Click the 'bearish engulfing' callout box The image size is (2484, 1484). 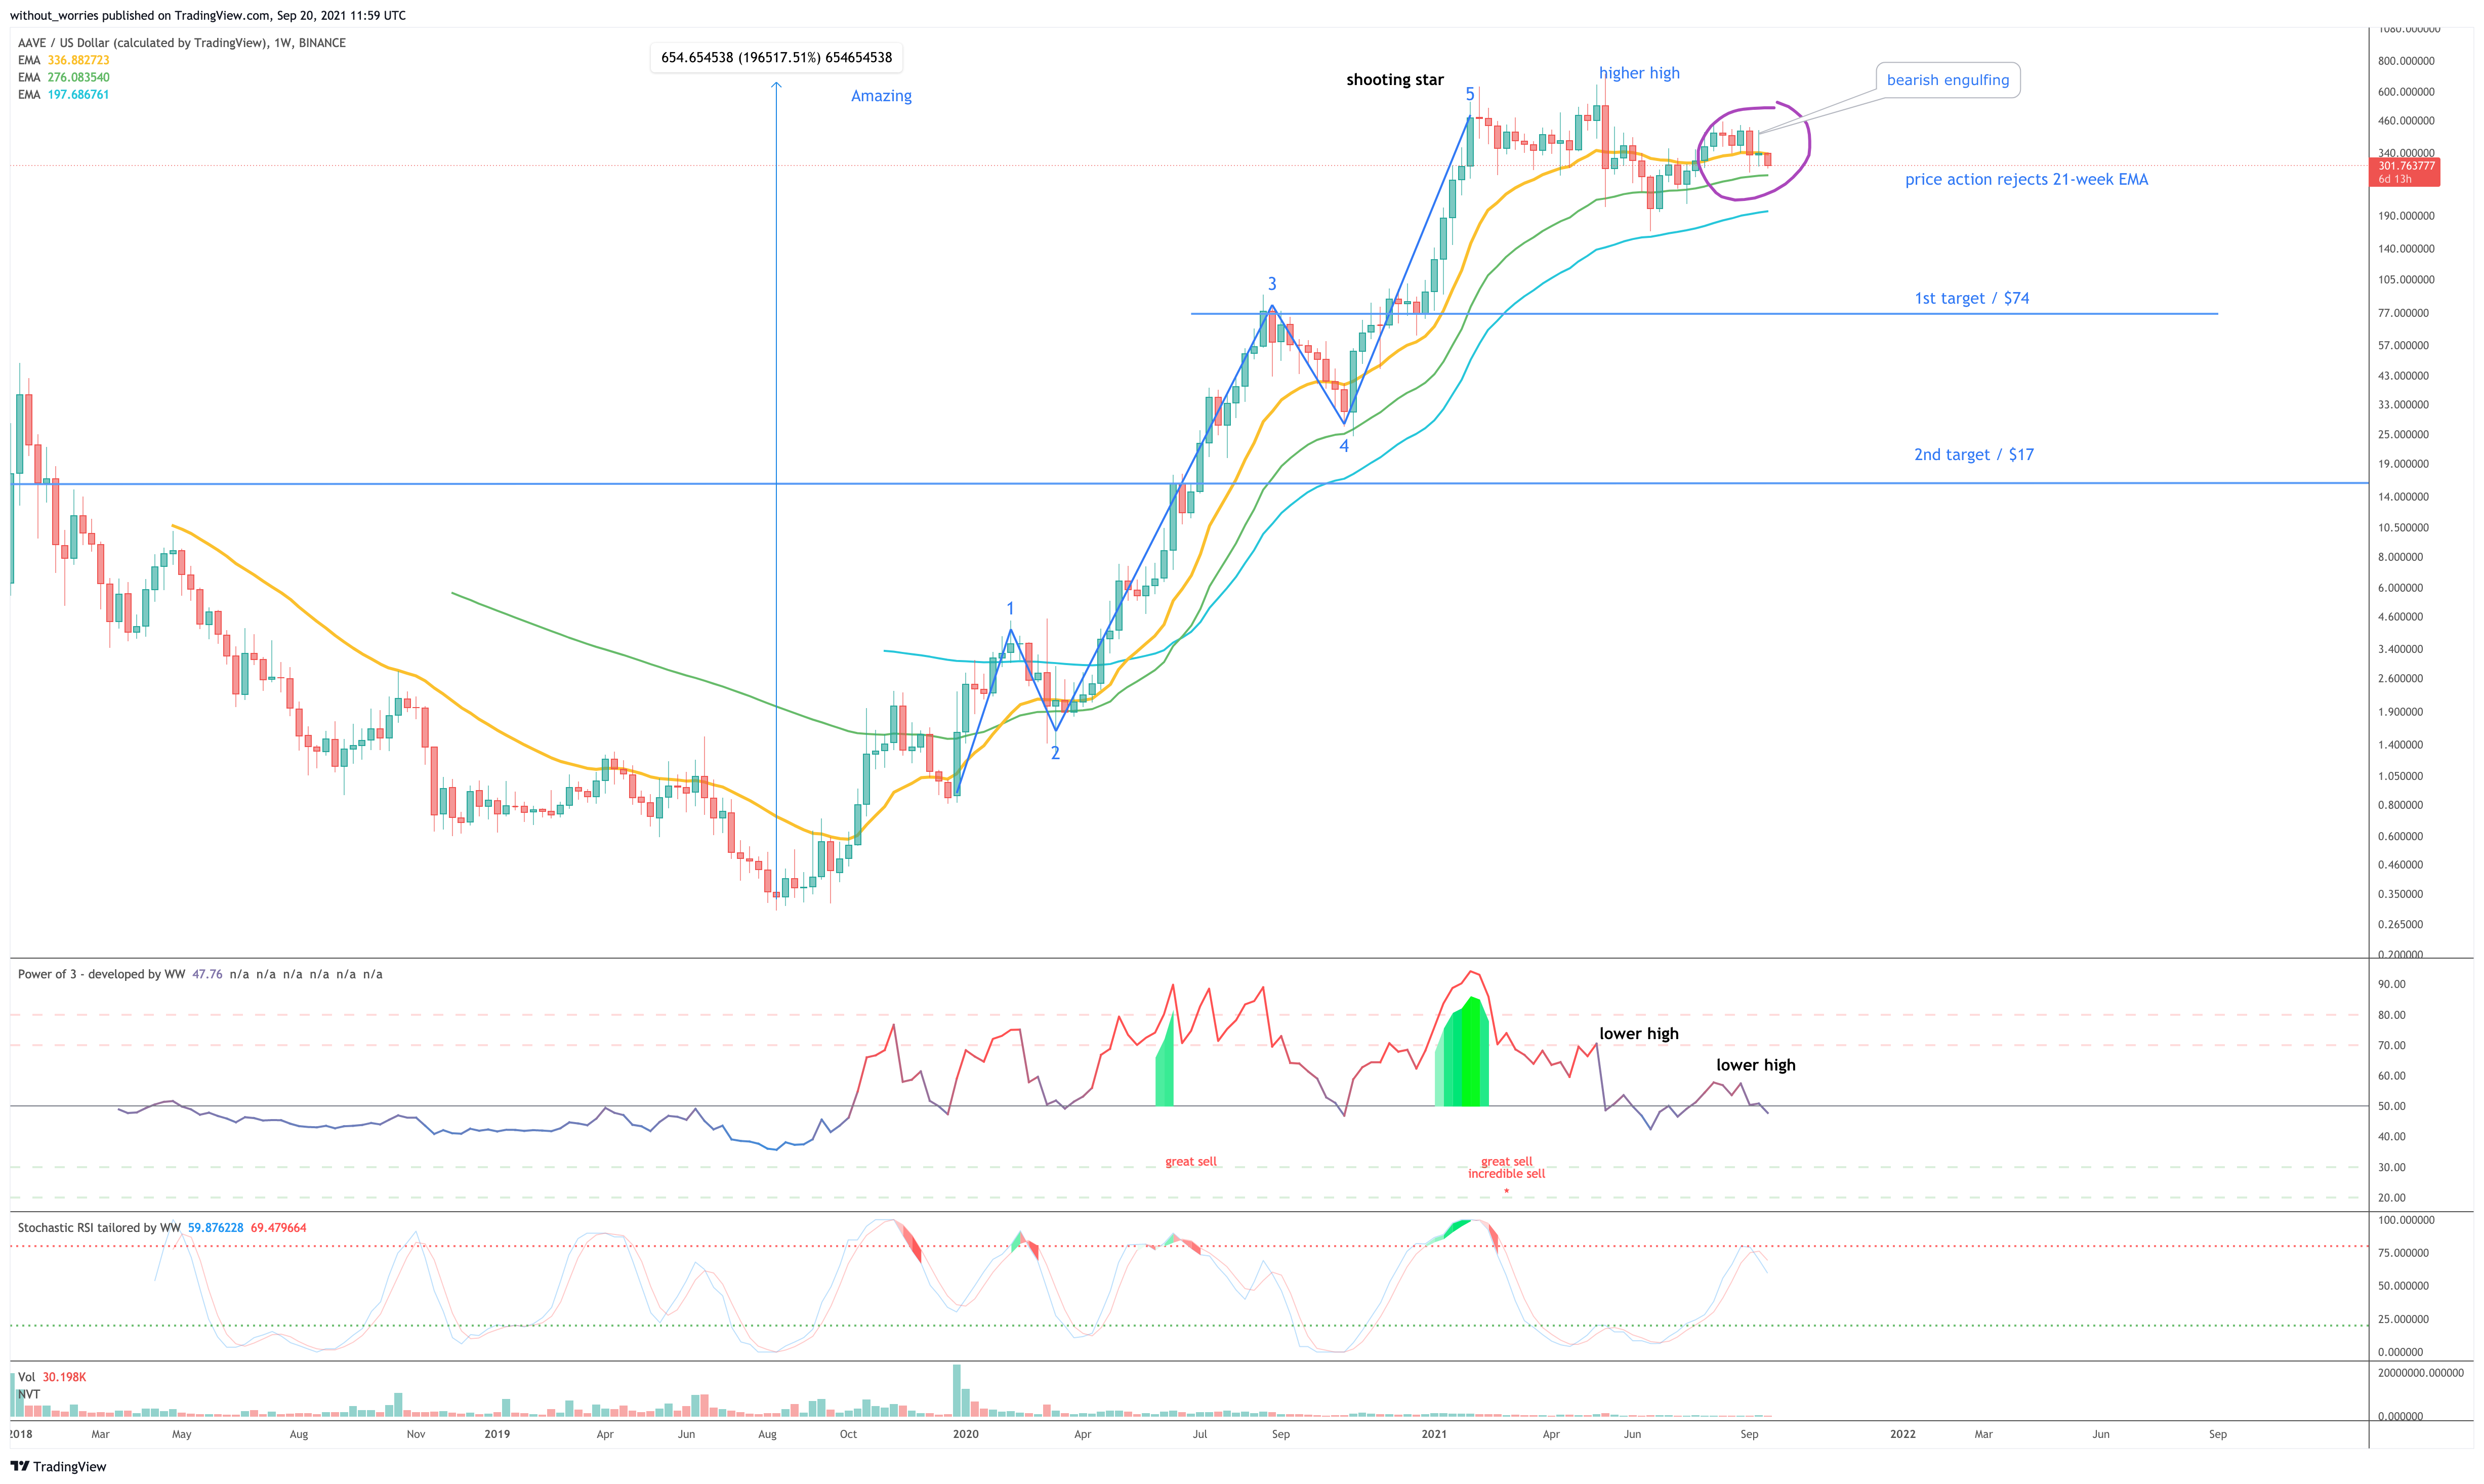1947,80
